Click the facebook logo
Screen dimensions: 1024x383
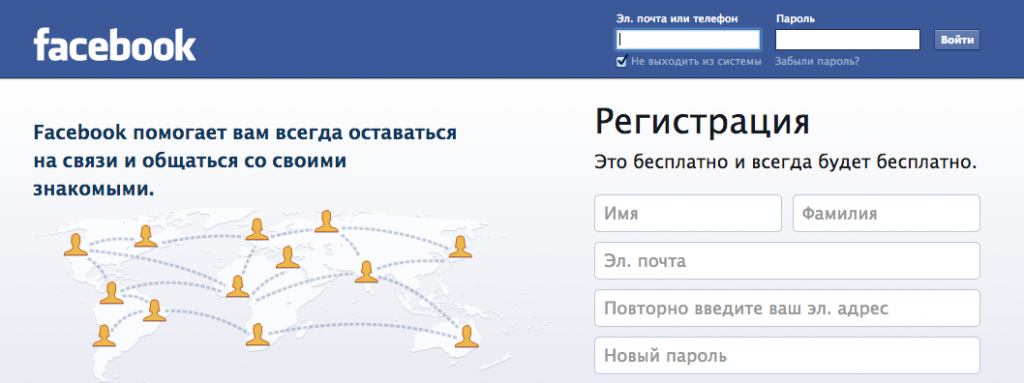[x=115, y=45]
